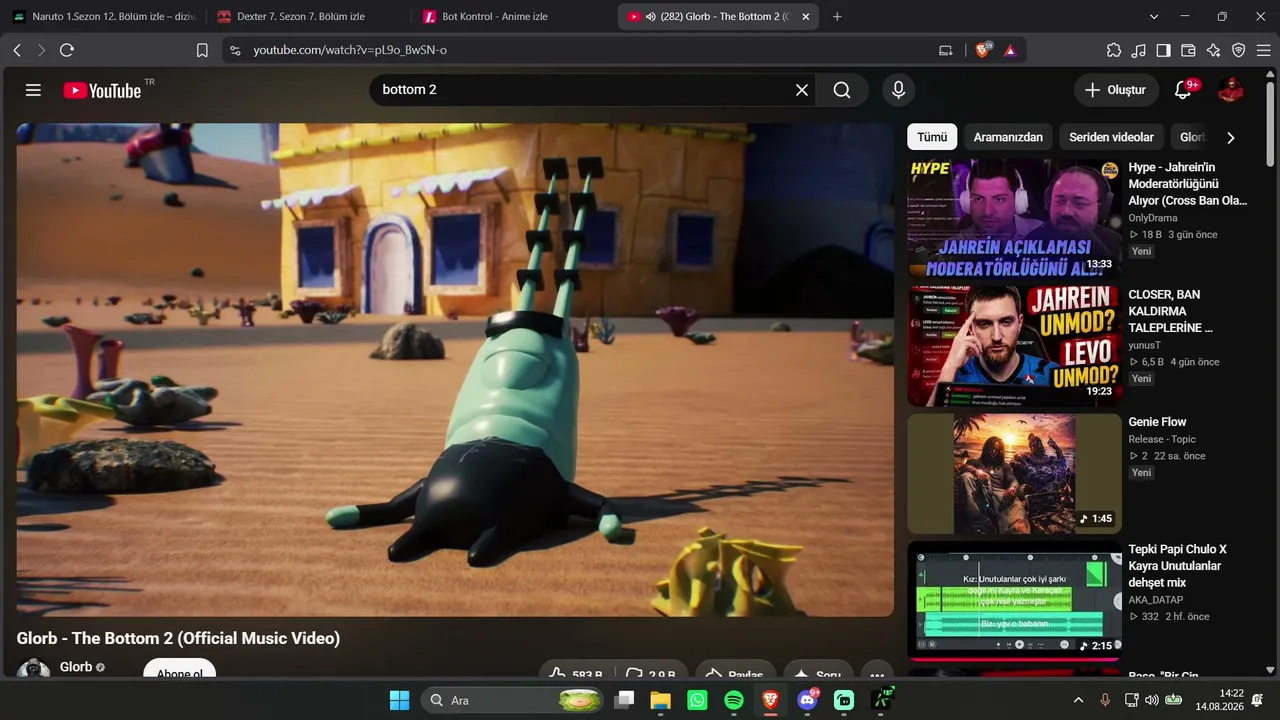Click the microphone icon in system tray
The height and width of the screenshot is (720, 1280).
[x=1106, y=700]
